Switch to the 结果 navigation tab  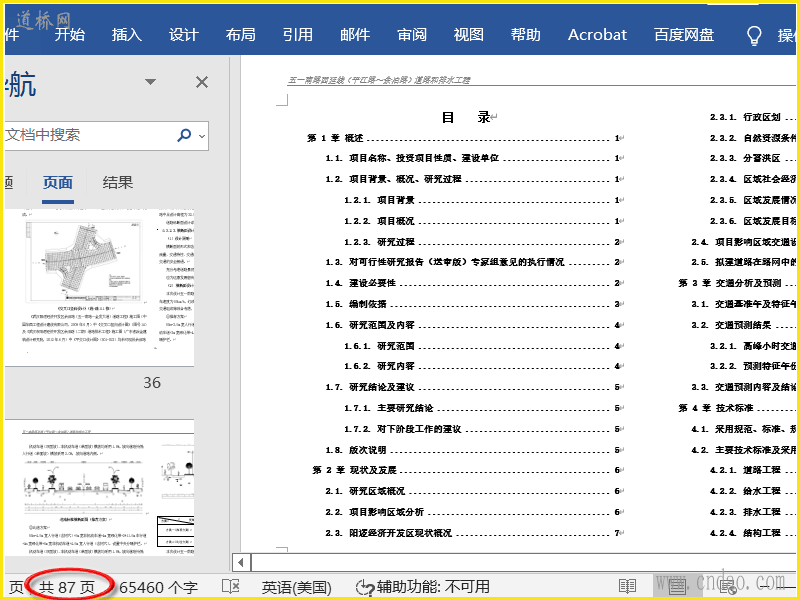point(118,183)
